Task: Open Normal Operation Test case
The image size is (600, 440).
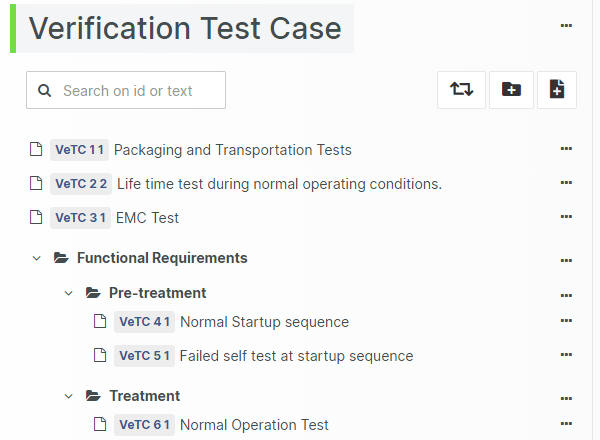Action: (254, 425)
